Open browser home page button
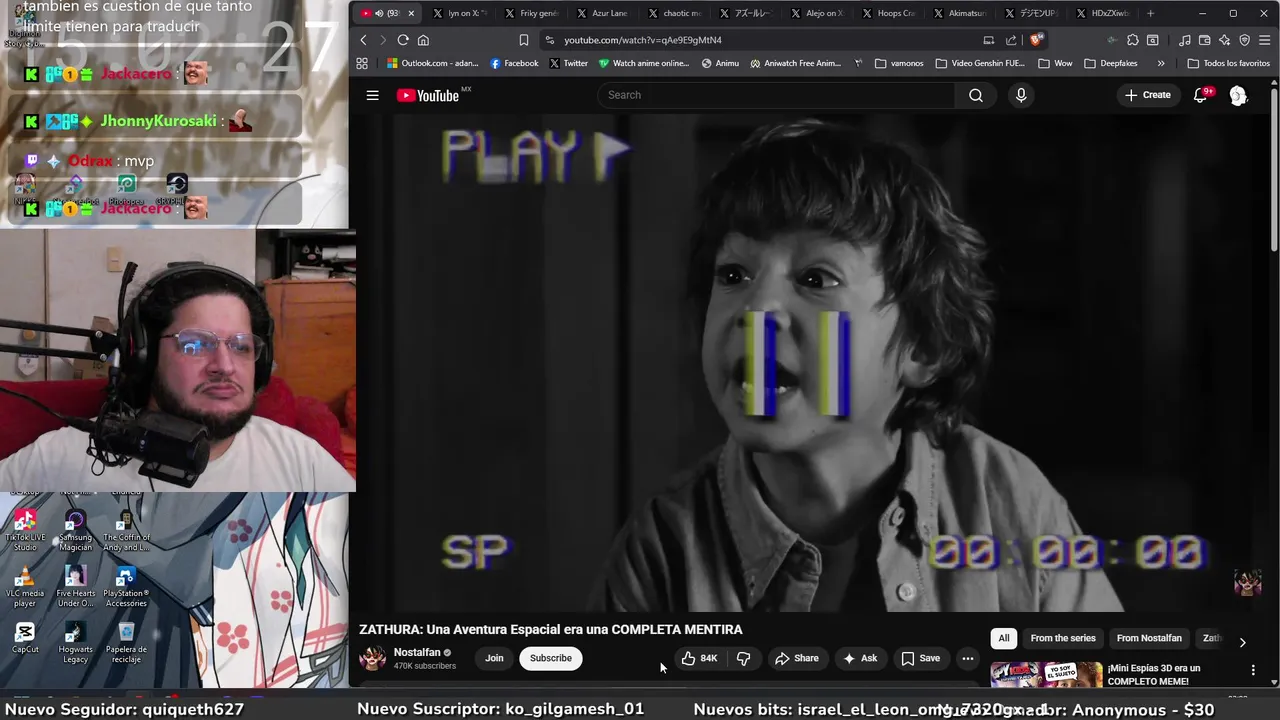The width and height of the screenshot is (1280, 720). tap(423, 40)
